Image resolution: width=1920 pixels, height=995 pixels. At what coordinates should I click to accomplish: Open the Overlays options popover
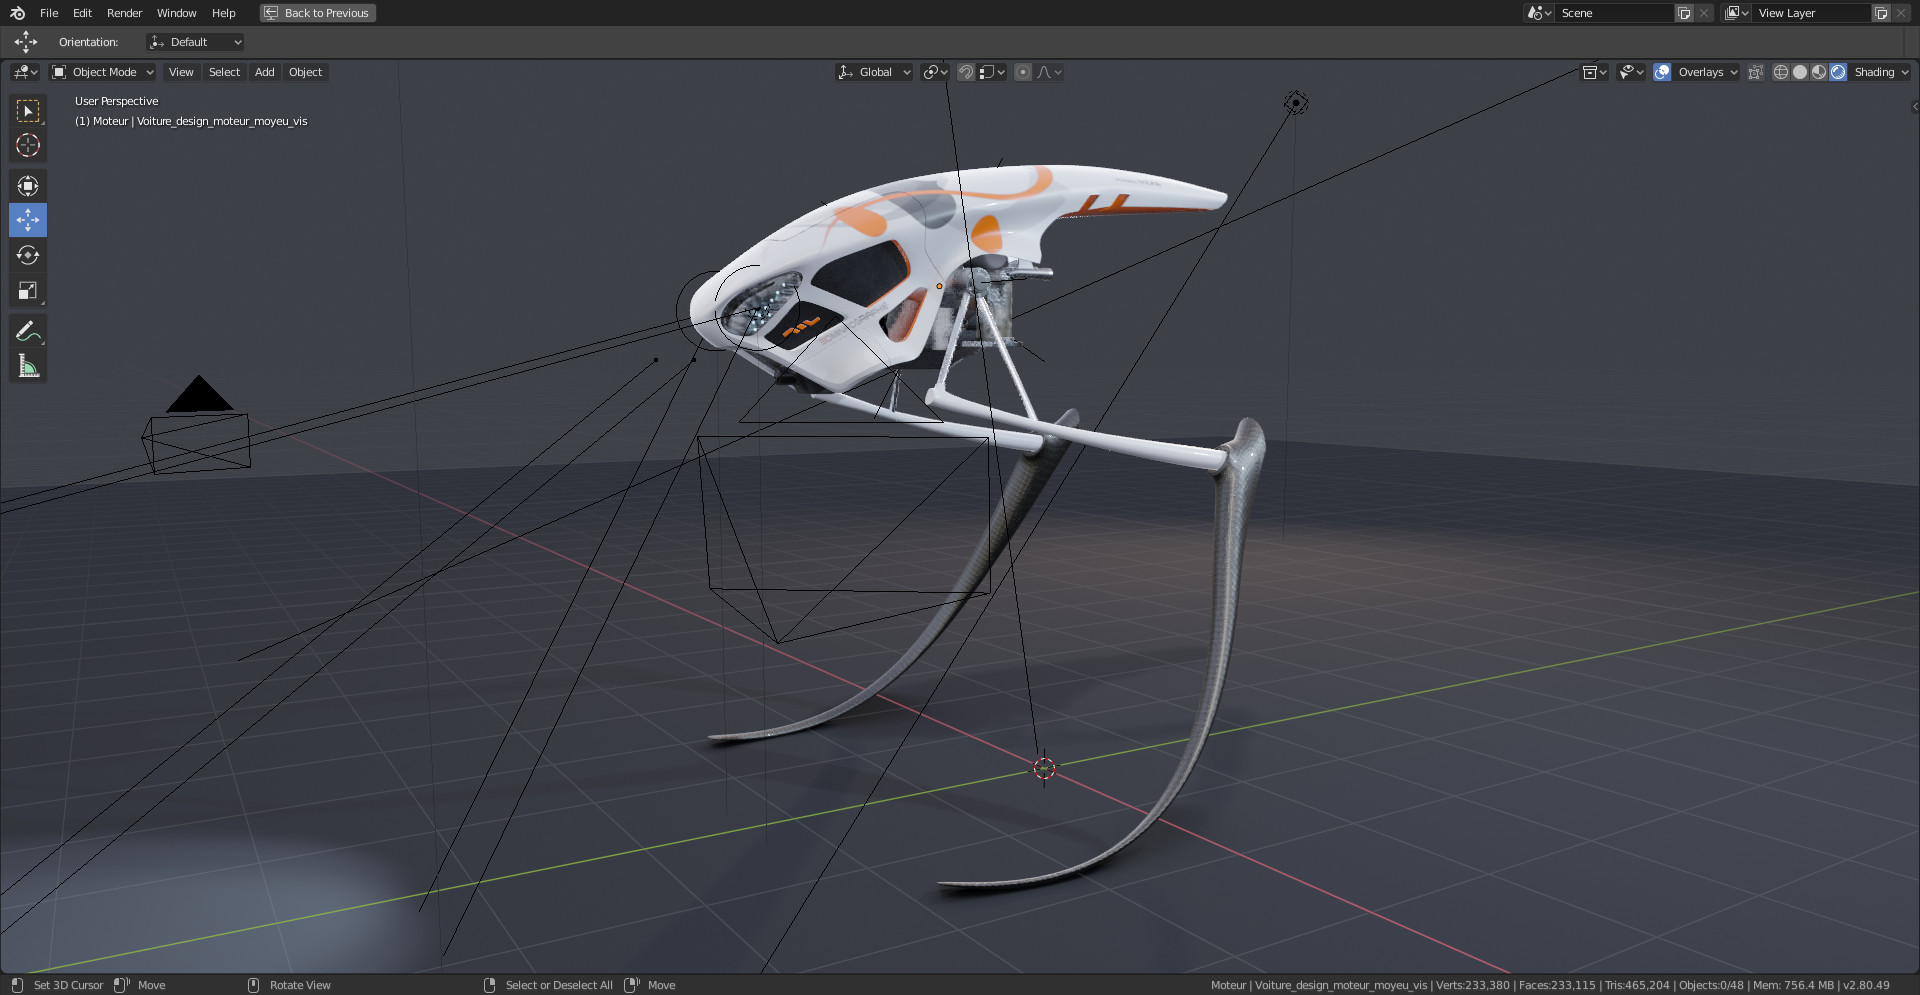(x=1707, y=72)
